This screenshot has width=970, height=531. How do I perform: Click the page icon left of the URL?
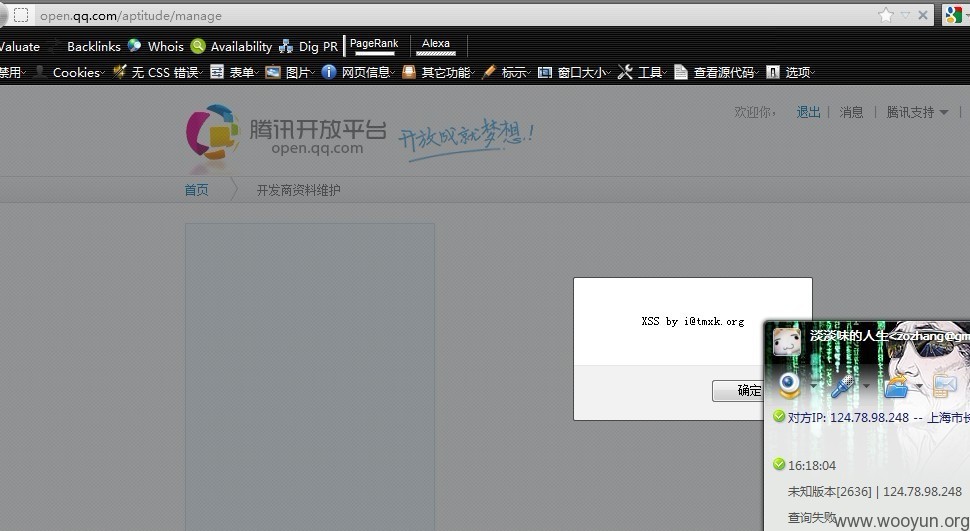pos(21,15)
